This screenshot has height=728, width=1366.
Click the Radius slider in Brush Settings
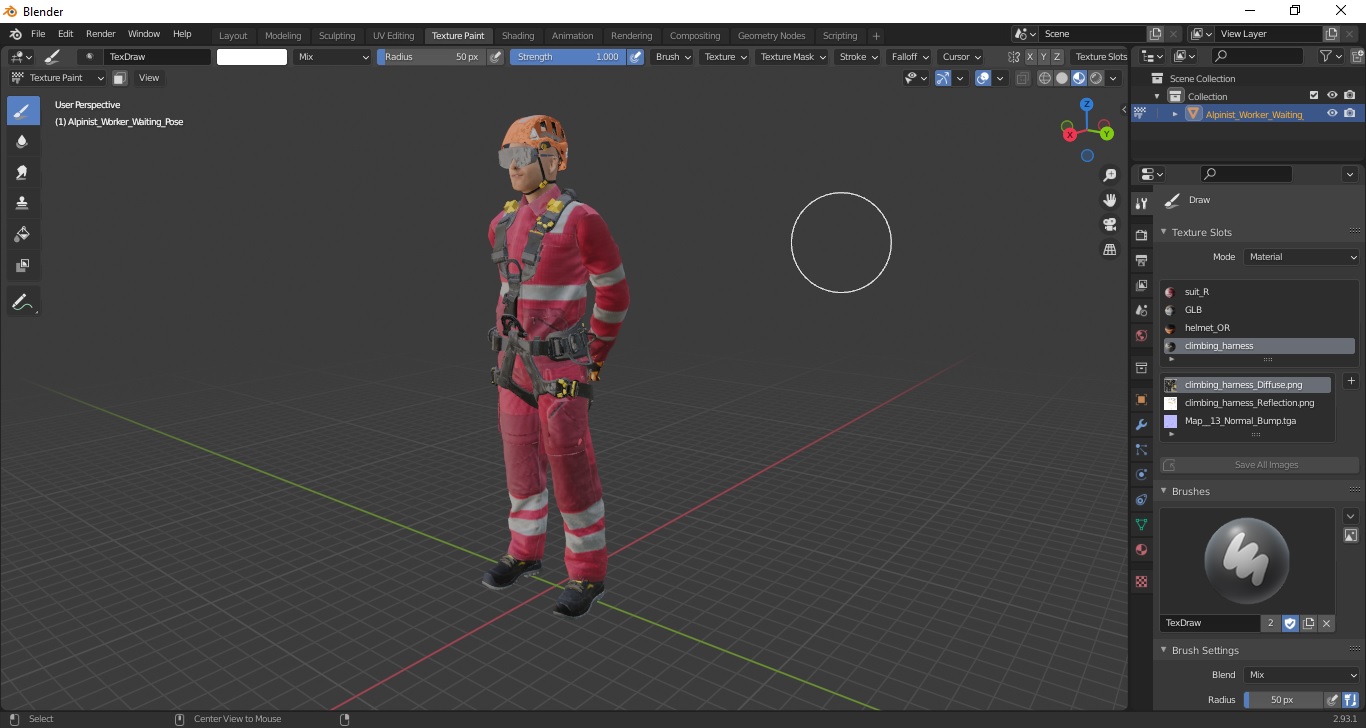tap(1284, 700)
